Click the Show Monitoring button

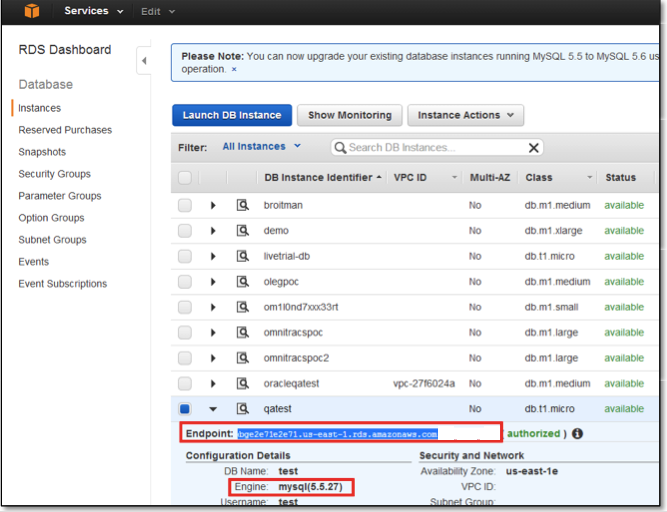[x=350, y=115]
